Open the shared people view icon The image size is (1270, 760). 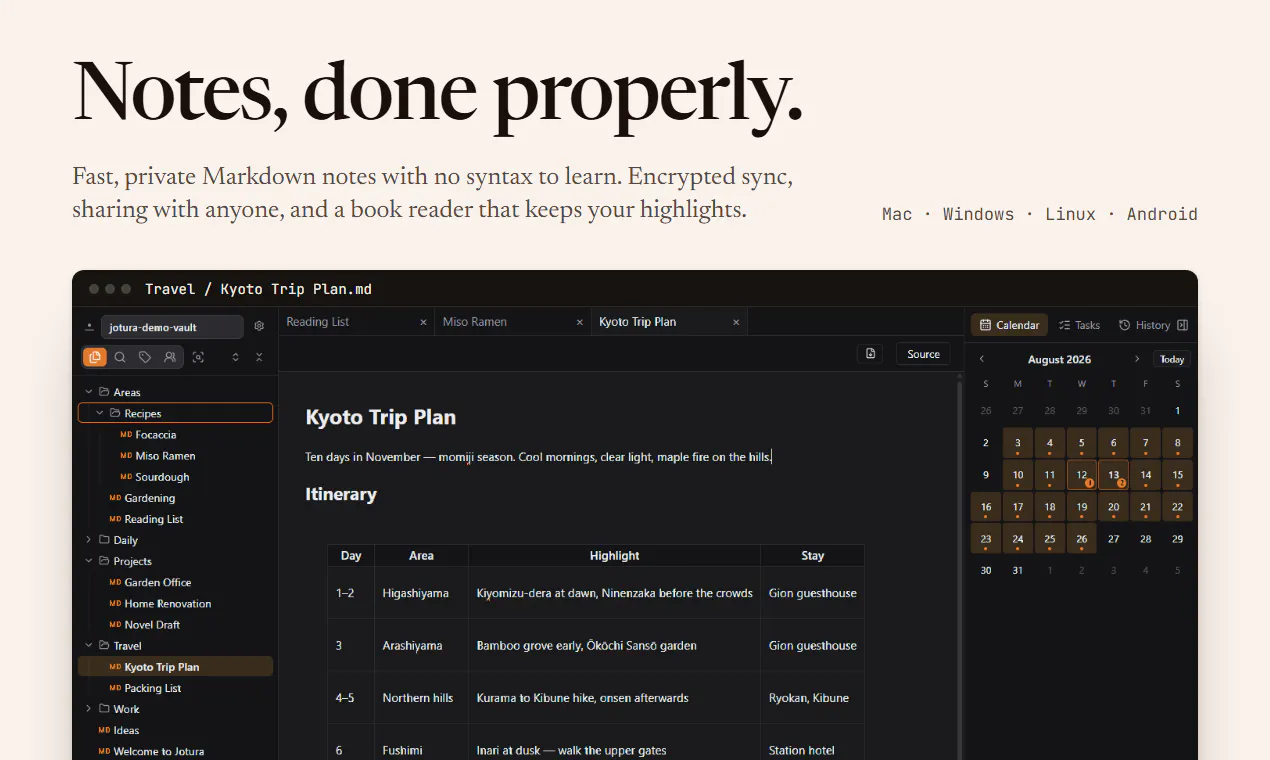pyautogui.click(x=170, y=357)
